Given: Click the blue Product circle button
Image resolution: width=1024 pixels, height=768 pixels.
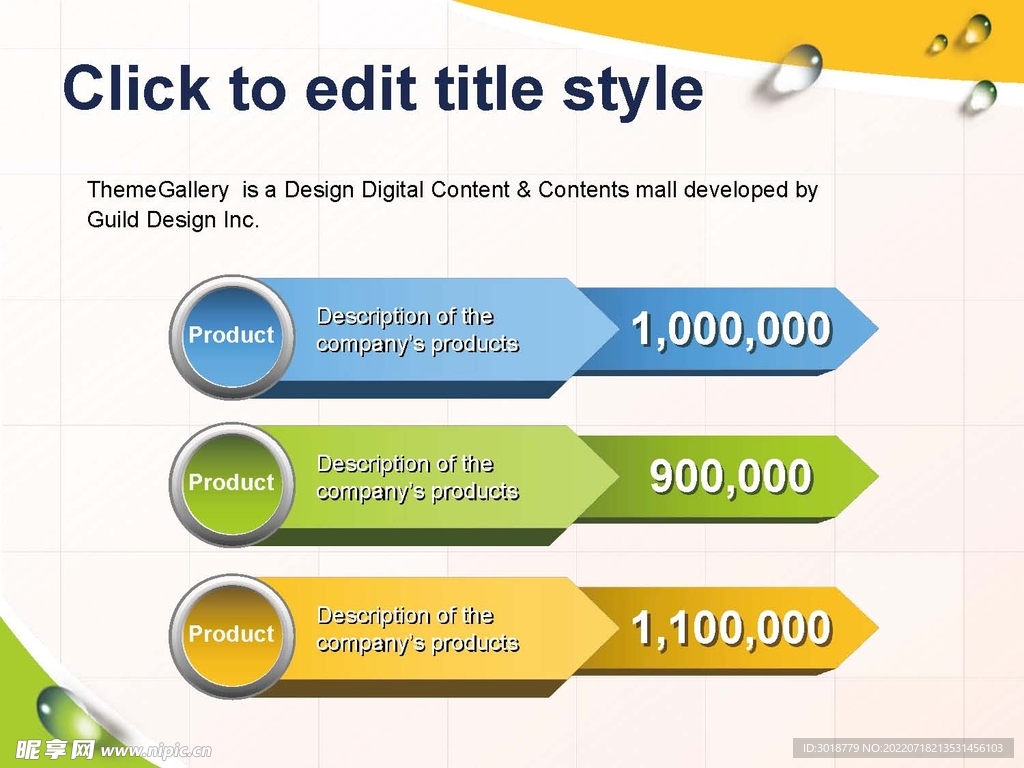Looking at the screenshot, I should pyautogui.click(x=231, y=336).
